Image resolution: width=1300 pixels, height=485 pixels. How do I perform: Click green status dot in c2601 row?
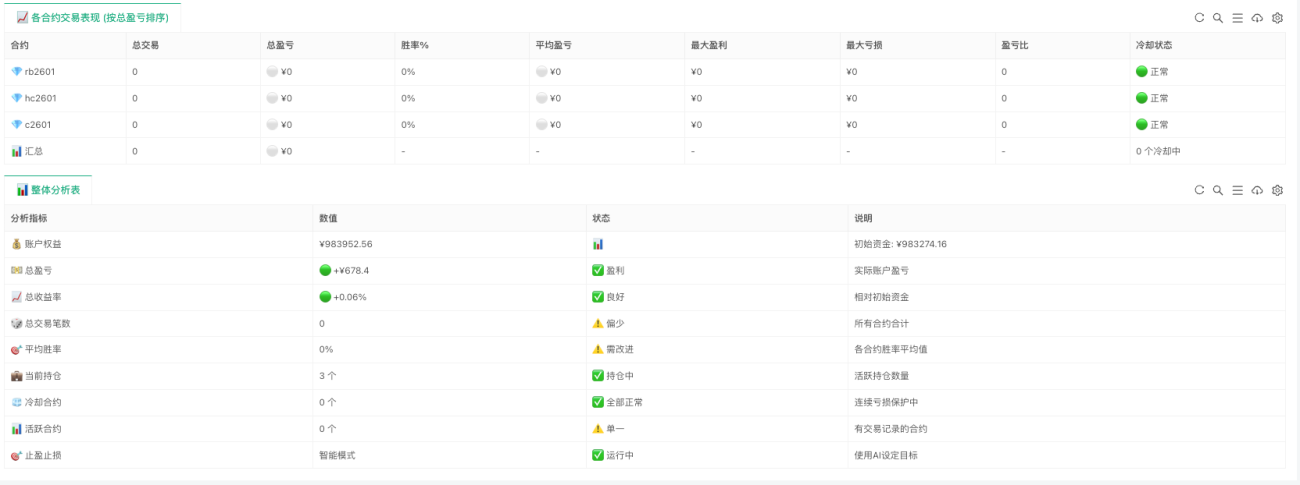pyautogui.click(x=1141, y=125)
